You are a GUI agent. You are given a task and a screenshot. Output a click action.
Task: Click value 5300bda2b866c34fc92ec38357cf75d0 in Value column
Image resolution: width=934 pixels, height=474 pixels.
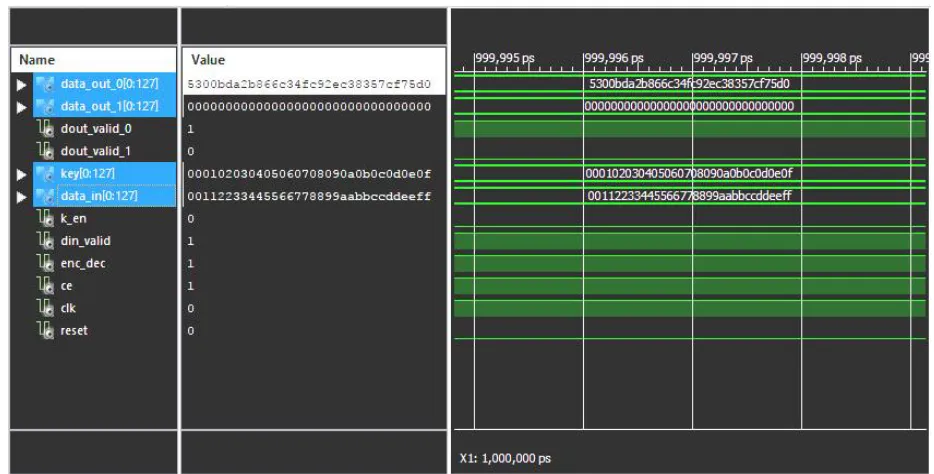(309, 85)
